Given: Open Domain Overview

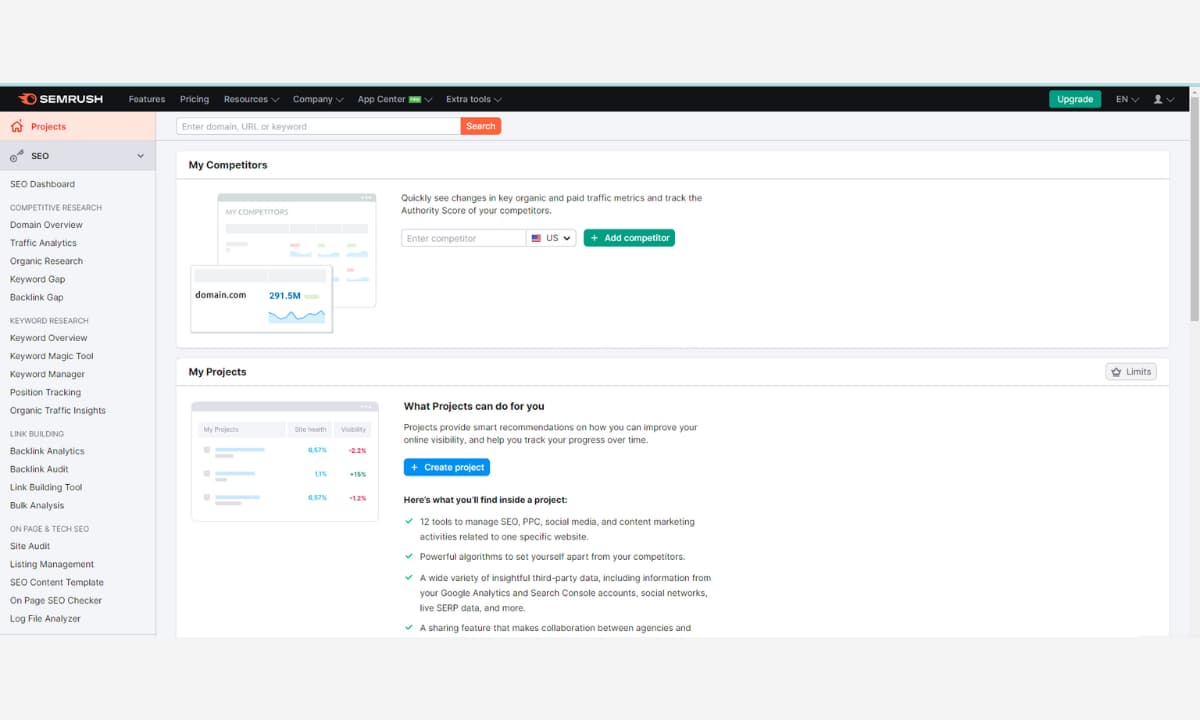Looking at the screenshot, I should point(46,225).
